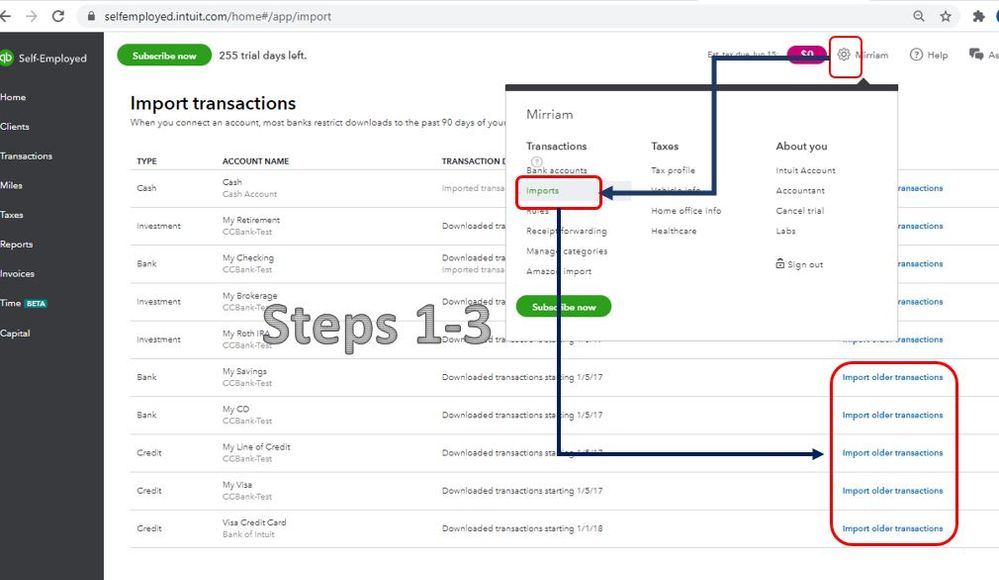Click the browser forward arrow
The image size is (999, 580).
click(31, 16)
